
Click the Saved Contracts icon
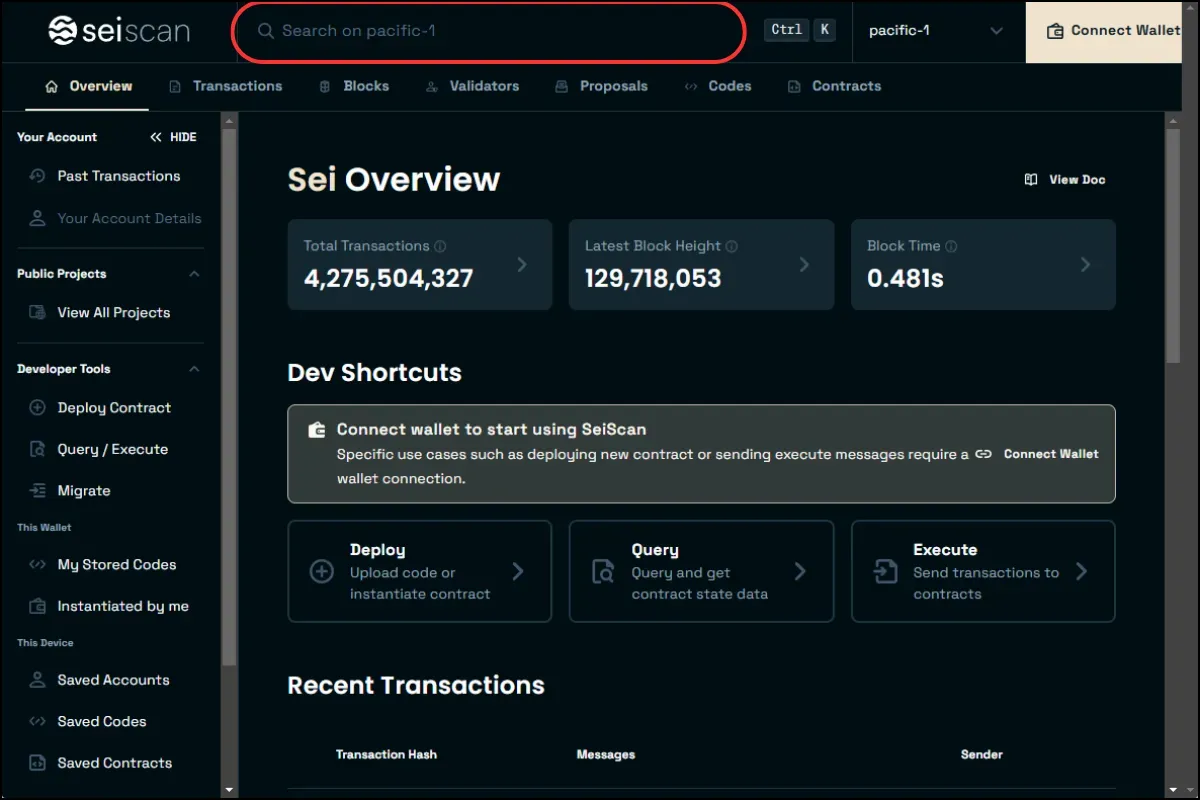[x=38, y=763]
